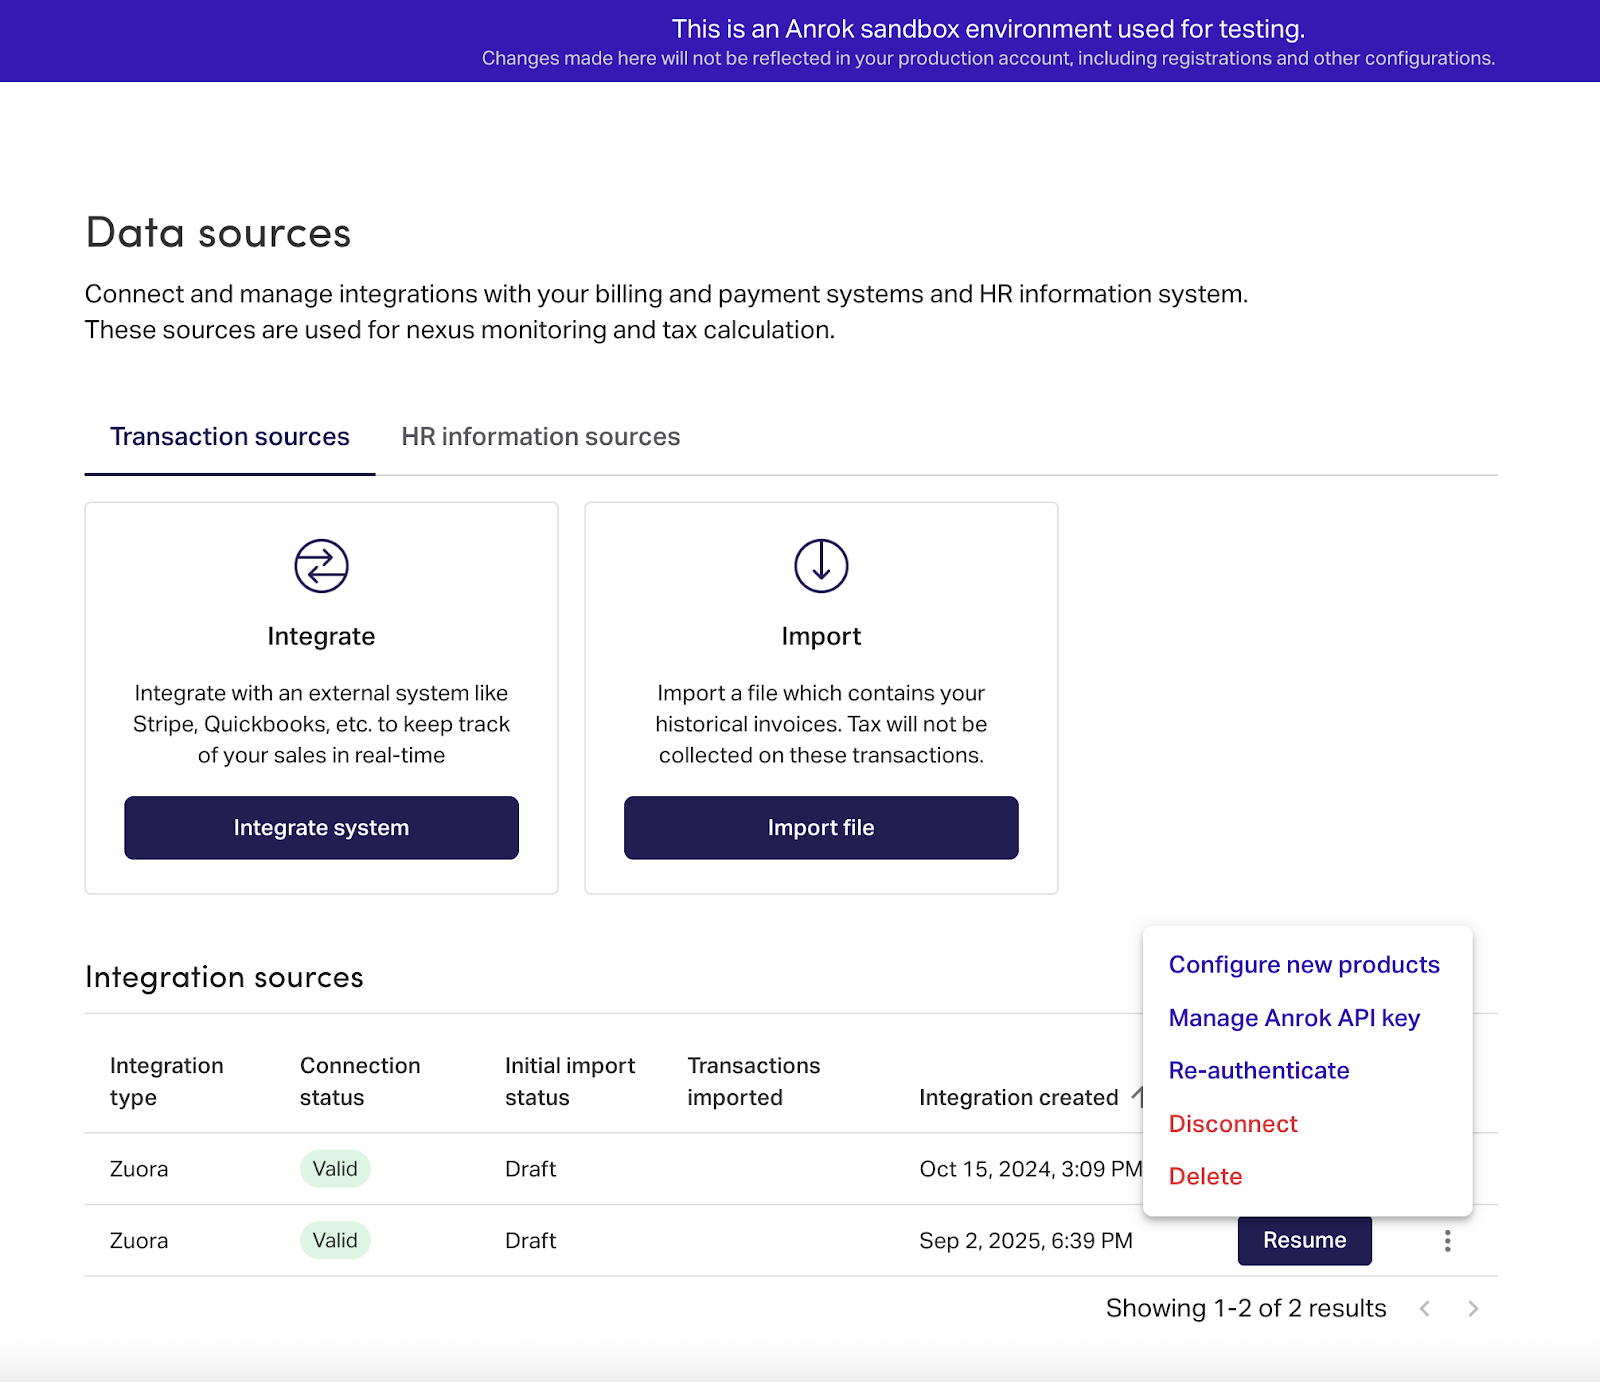Select Manage Anrok API key option
Image resolution: width=1600 pixels, height=1382 pixels.
[1294, 1018]
